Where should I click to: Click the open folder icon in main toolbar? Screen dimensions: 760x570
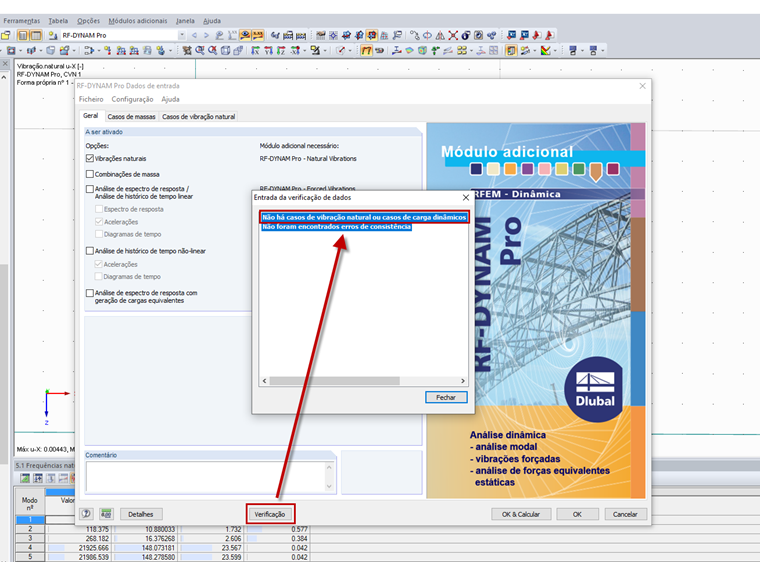point(5,35)
